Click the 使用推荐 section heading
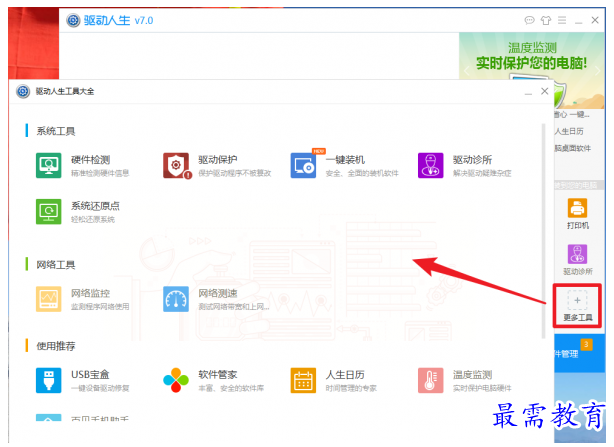This screenshot has width=614, height=447. click(x=56, y=346)
